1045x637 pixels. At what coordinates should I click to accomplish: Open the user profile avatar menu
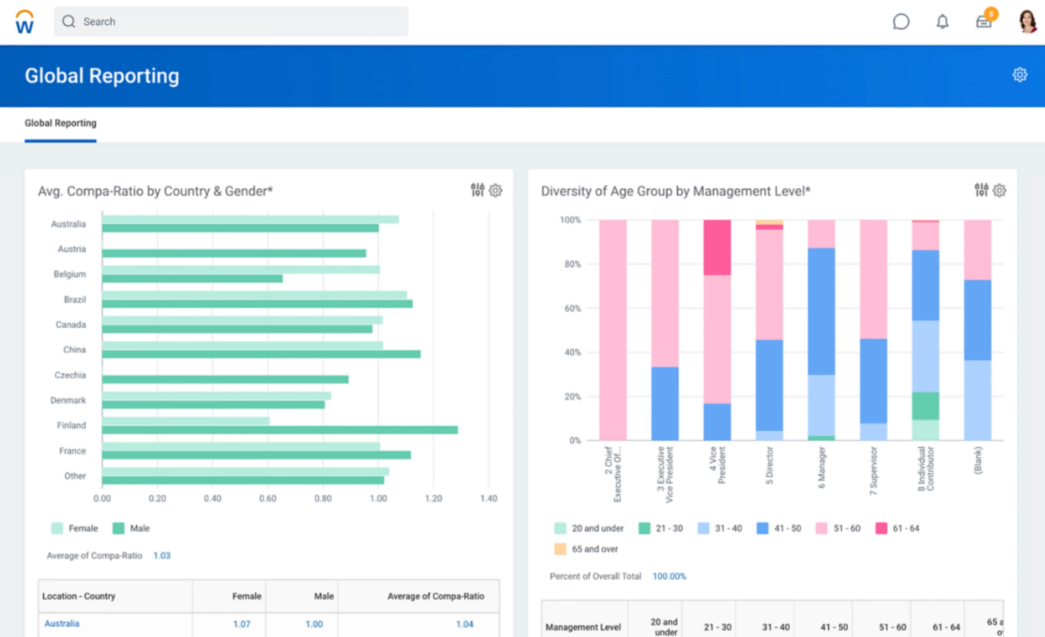click(1027, 21)
